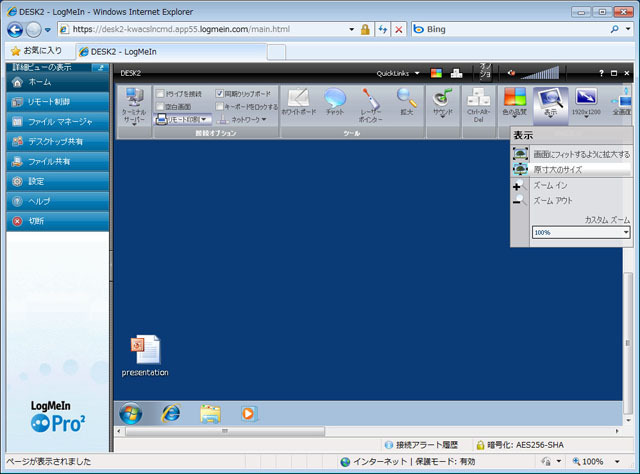
Task: Click the Ctrl-Alt-Del keys icon in title bar
Action: 456,73
